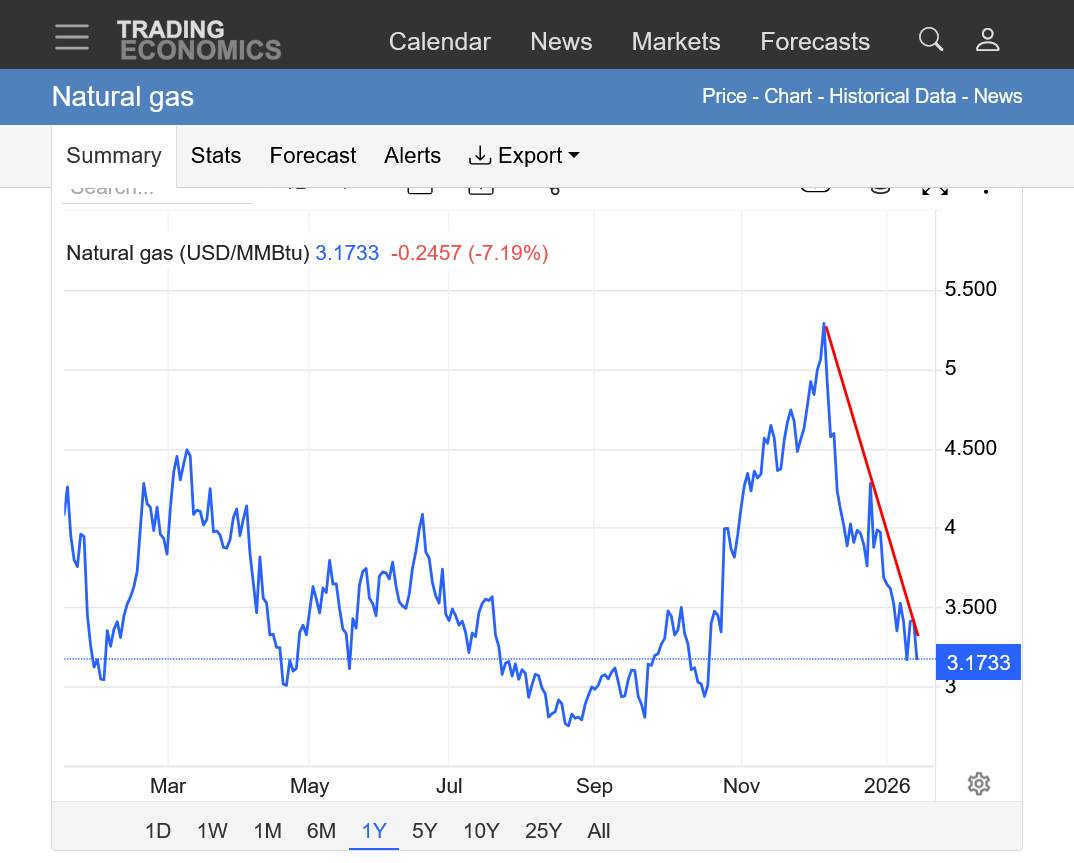Select the Summary tab
The height and width of the screenshot is (863, 1074).
114,156
